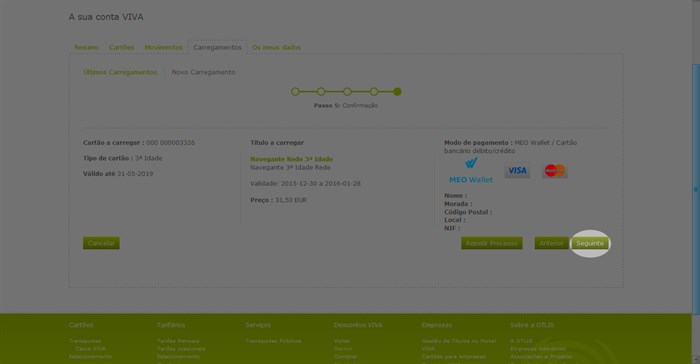The height and width of the screenshot is (364, 700).
Task: Select the third step circle in progress indicator
Action: coord(347,92)
